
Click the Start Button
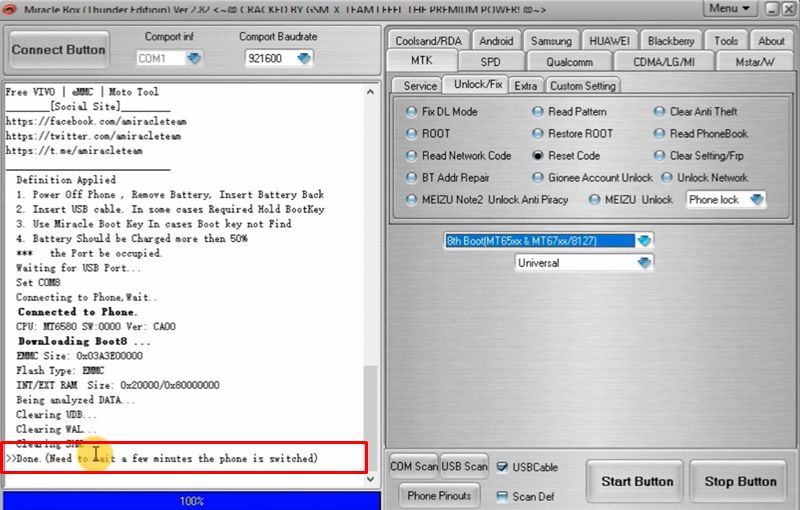tap(637, 481)
